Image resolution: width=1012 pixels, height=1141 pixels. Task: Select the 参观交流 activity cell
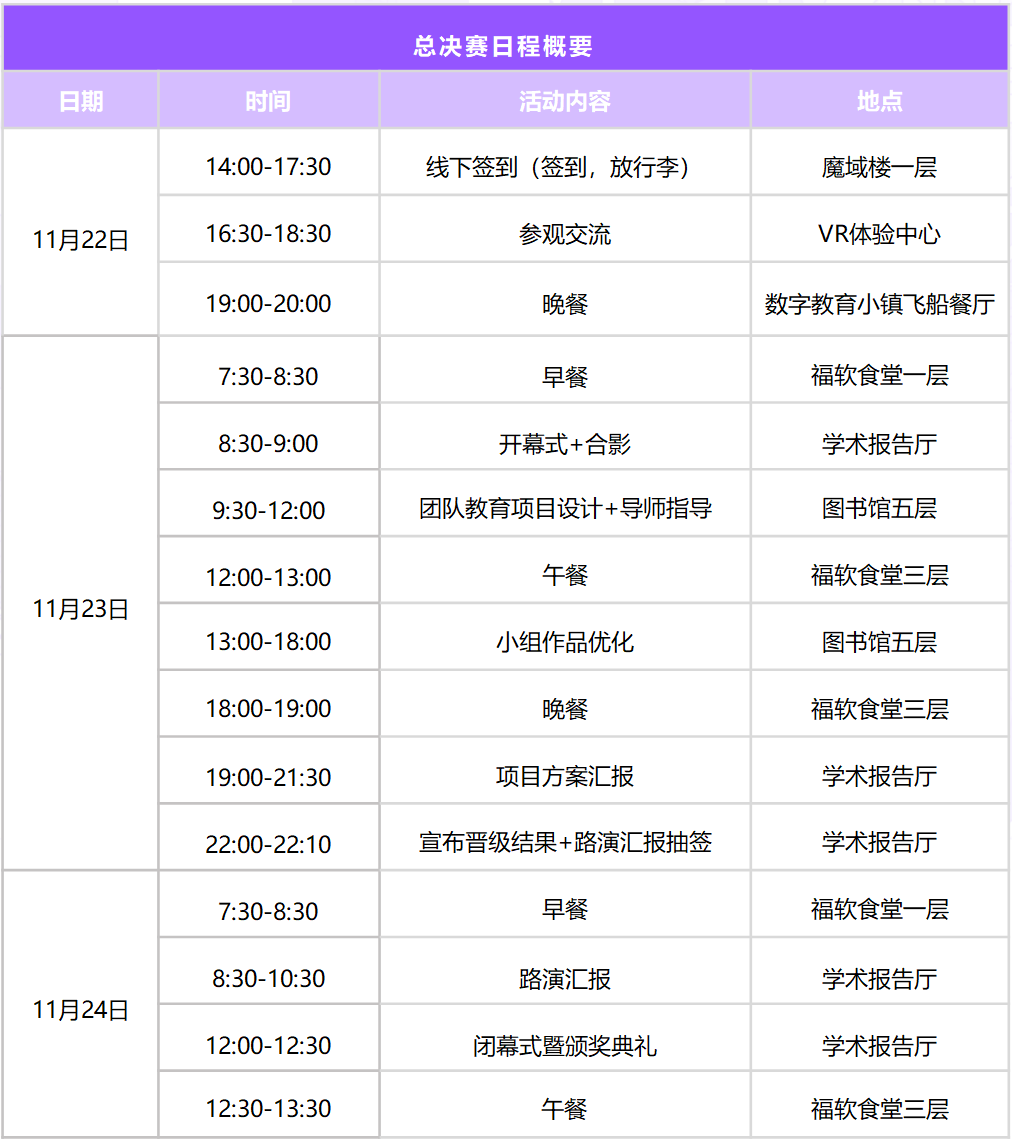coord(565,235)
